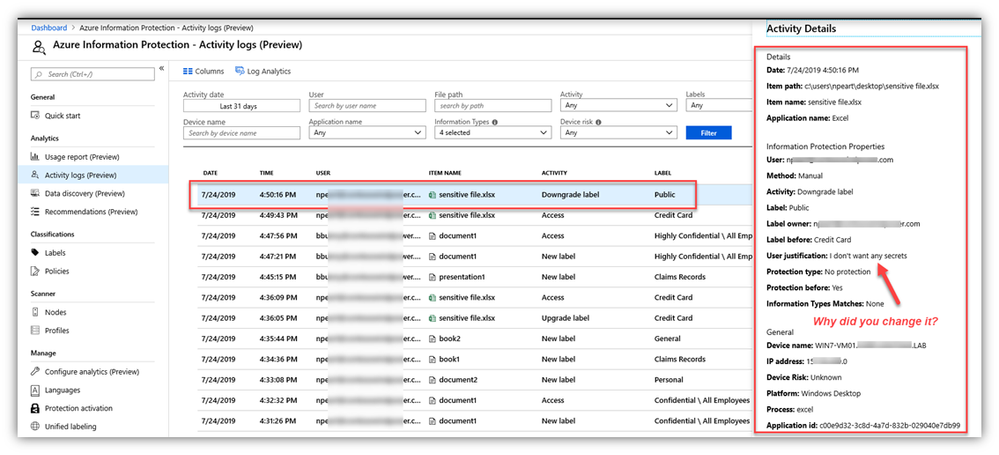
Task: Click the Log Analytics icon
Action: 240,71
